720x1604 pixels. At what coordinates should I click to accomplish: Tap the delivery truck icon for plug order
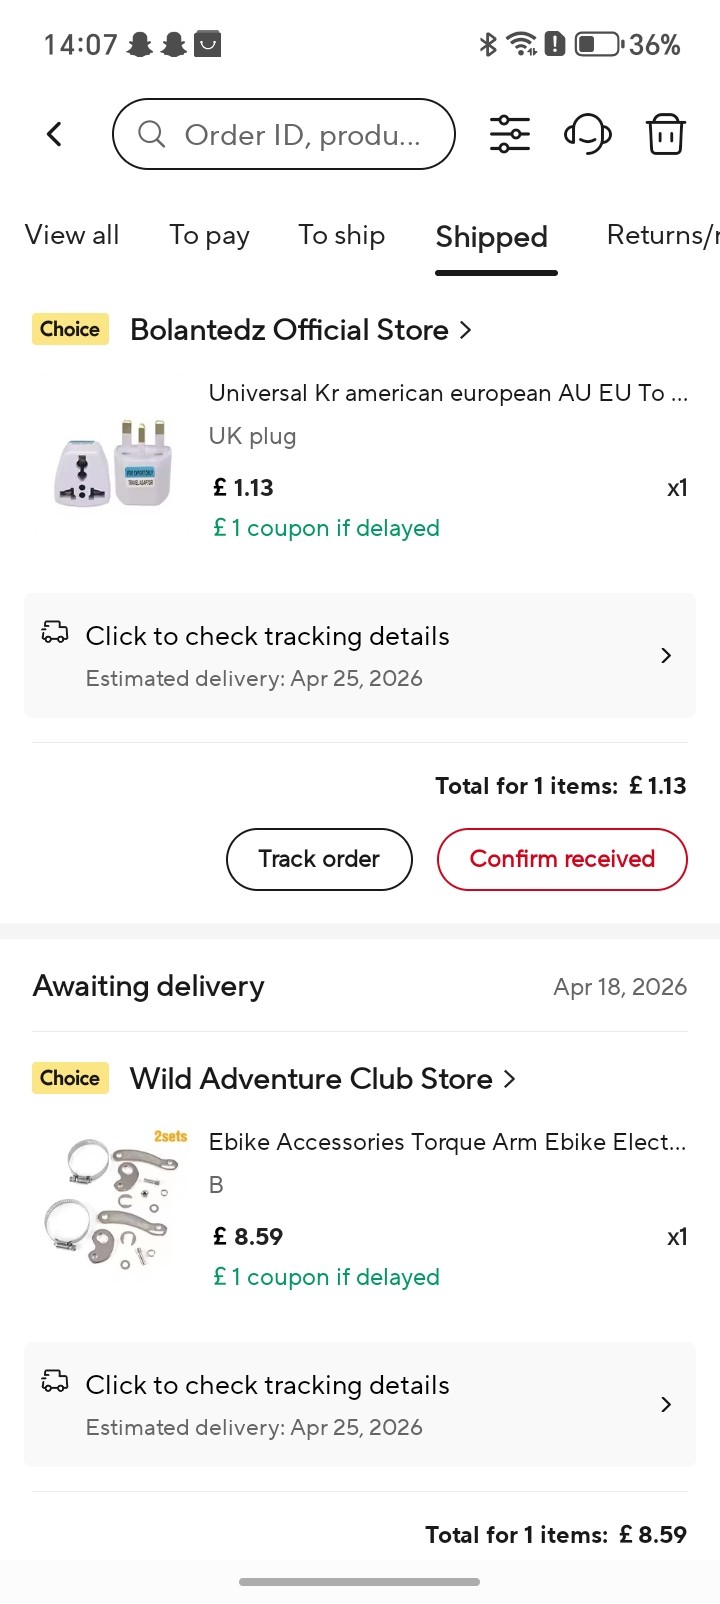55,633
